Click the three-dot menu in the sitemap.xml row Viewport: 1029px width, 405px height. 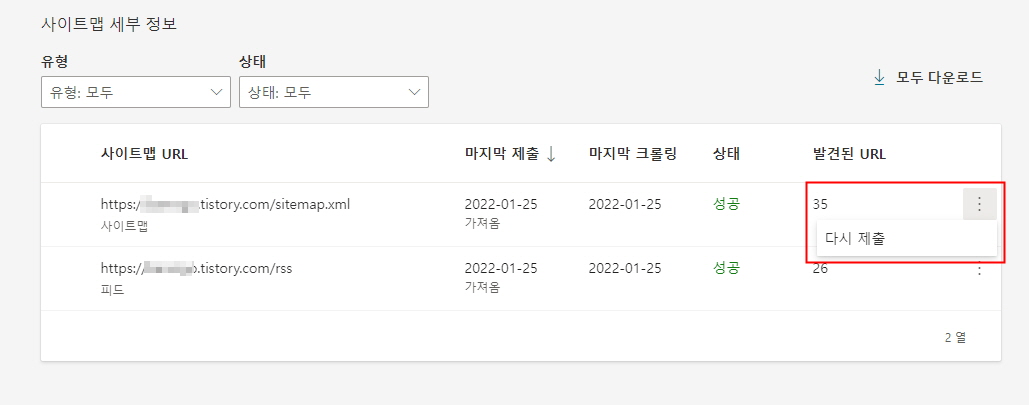tap(980, 204)
